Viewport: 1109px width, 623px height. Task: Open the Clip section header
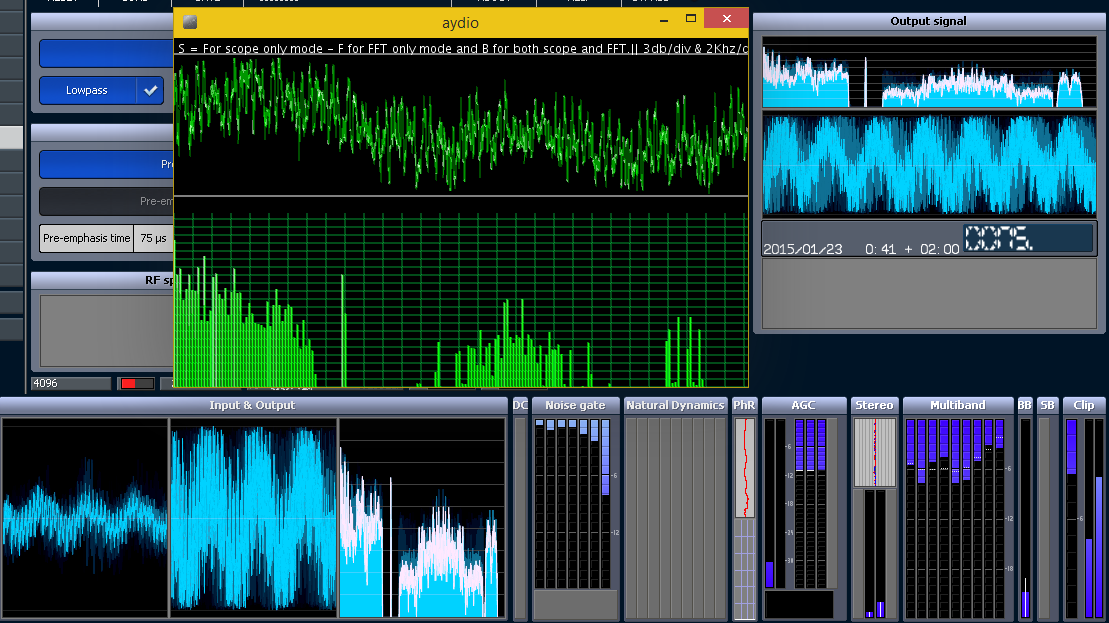(1084, 405)
